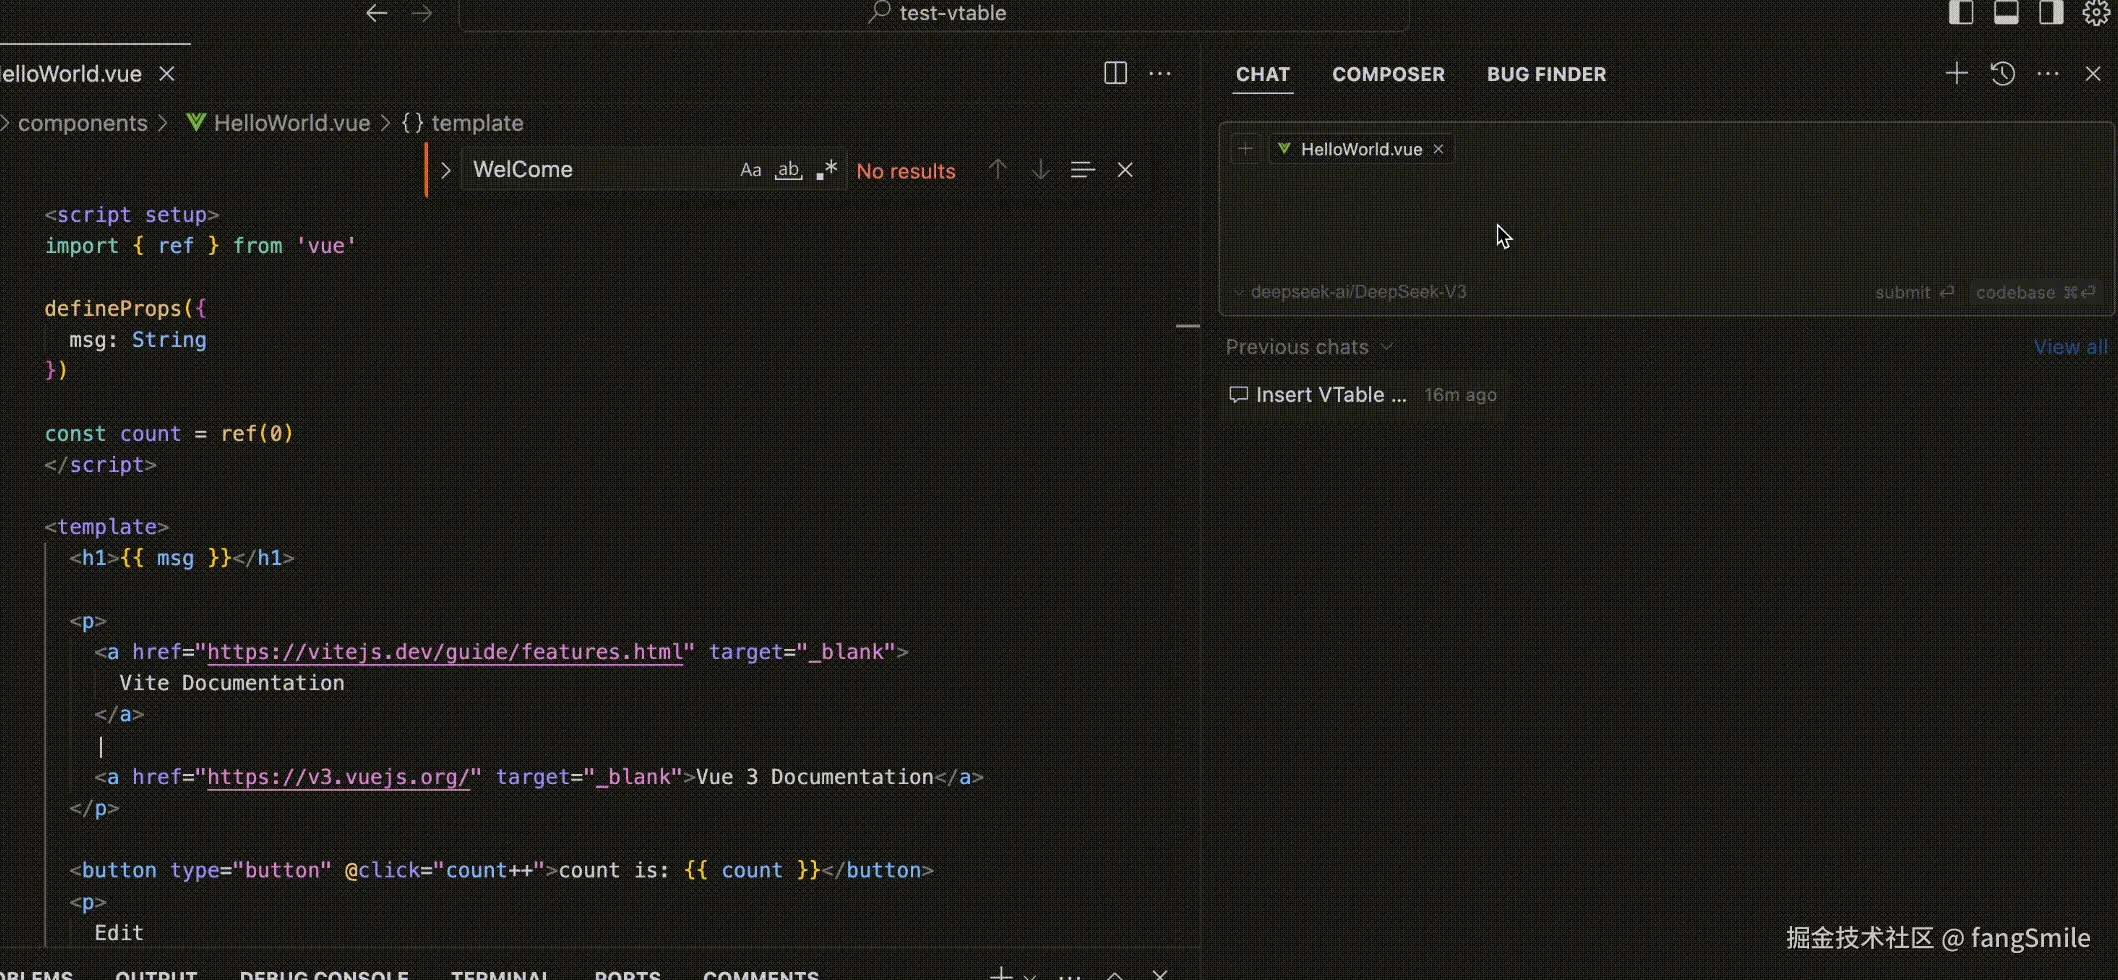Switch to the TERMINAL panel tab
This screenshot has width=2118, height=980.
[500, 975]
